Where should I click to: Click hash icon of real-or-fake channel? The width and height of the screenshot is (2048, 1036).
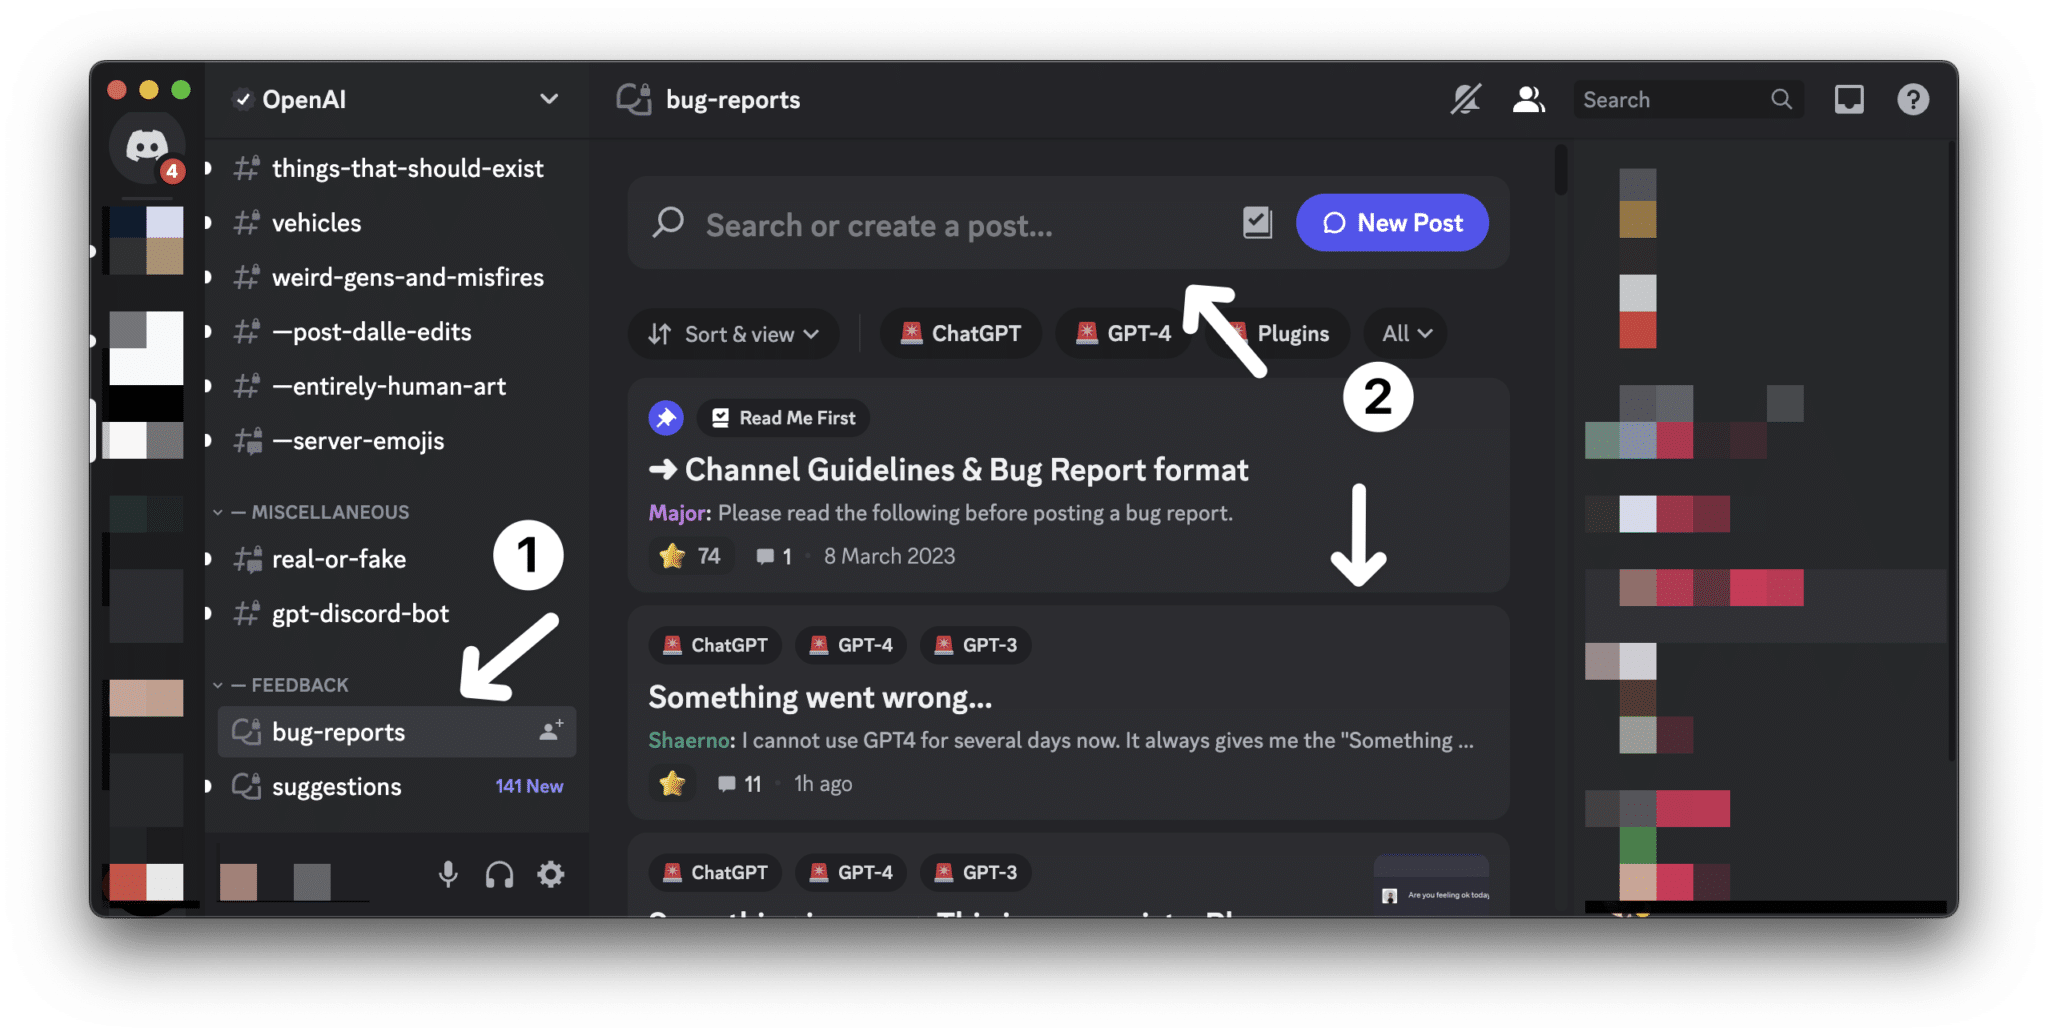coord(247,559)
